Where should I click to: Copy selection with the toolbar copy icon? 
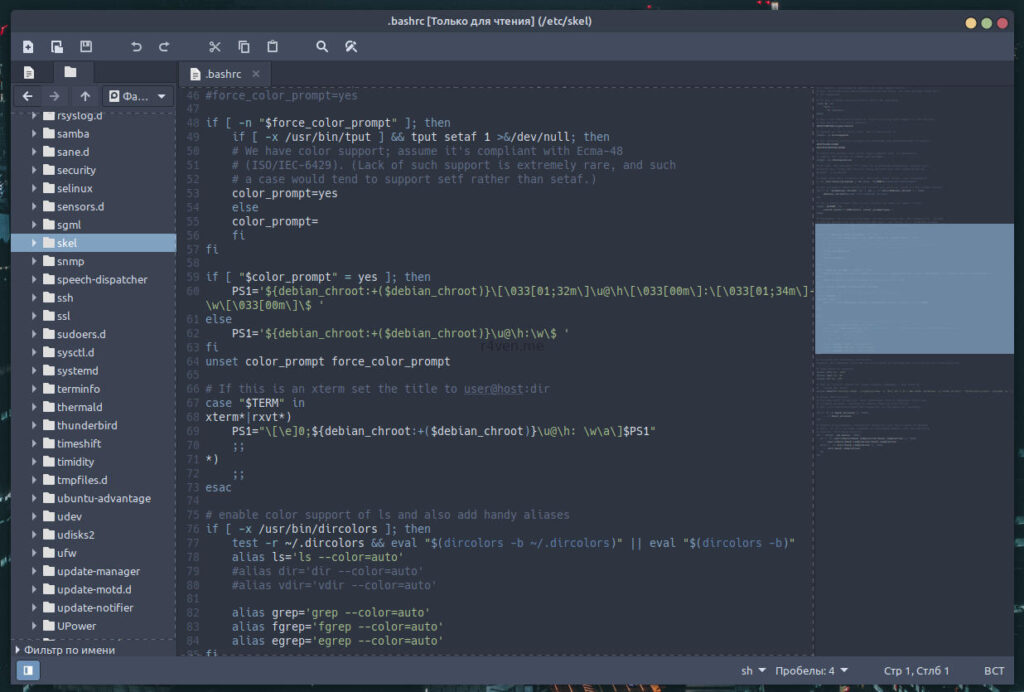[x=243, y=46]
